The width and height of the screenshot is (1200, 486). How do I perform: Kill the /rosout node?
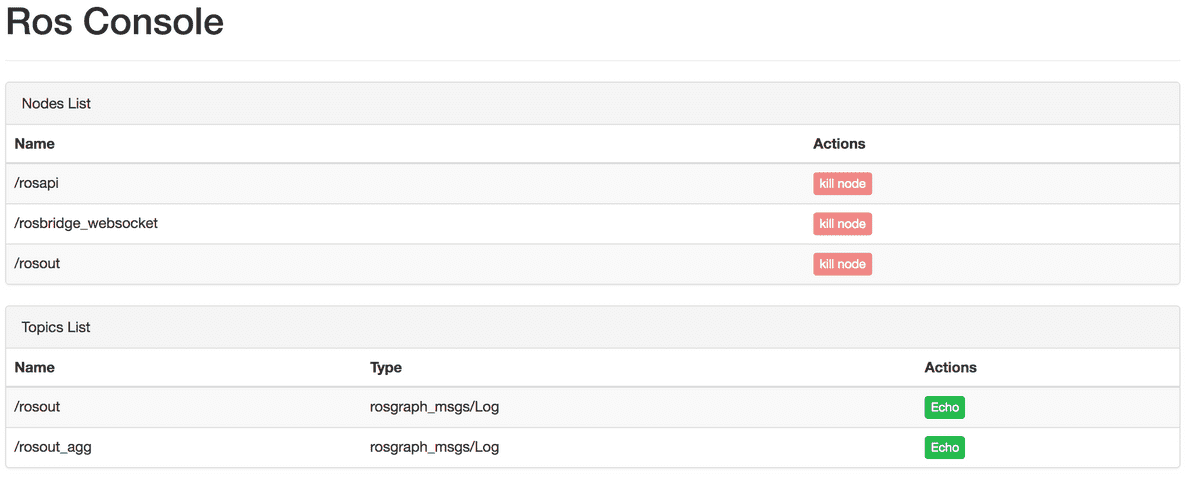coord(842,264)
